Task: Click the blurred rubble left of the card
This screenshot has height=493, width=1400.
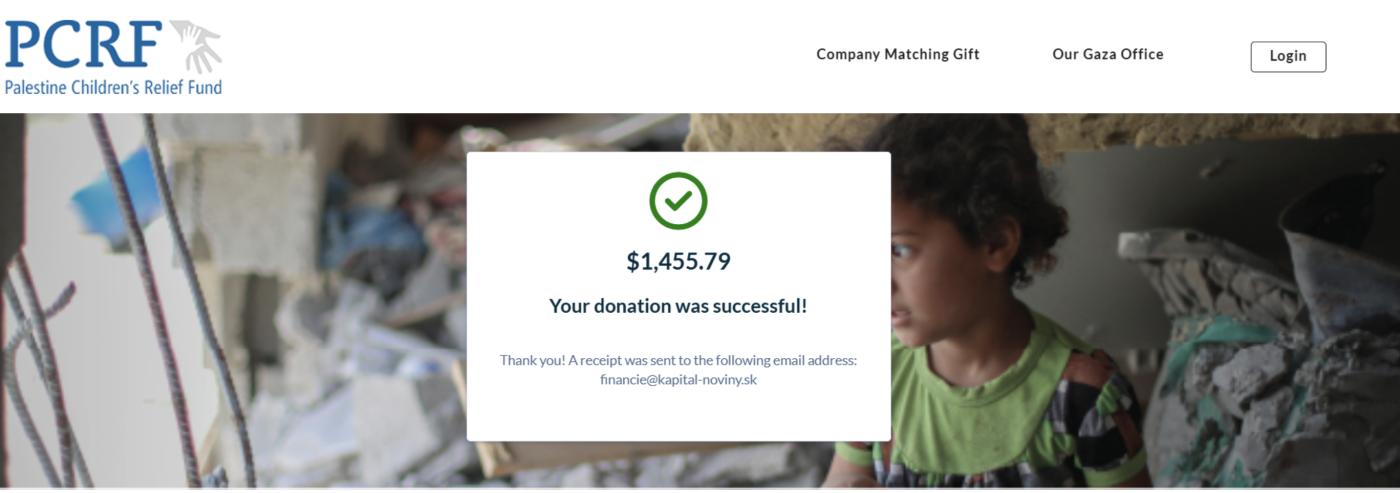Action: [370, 330]
